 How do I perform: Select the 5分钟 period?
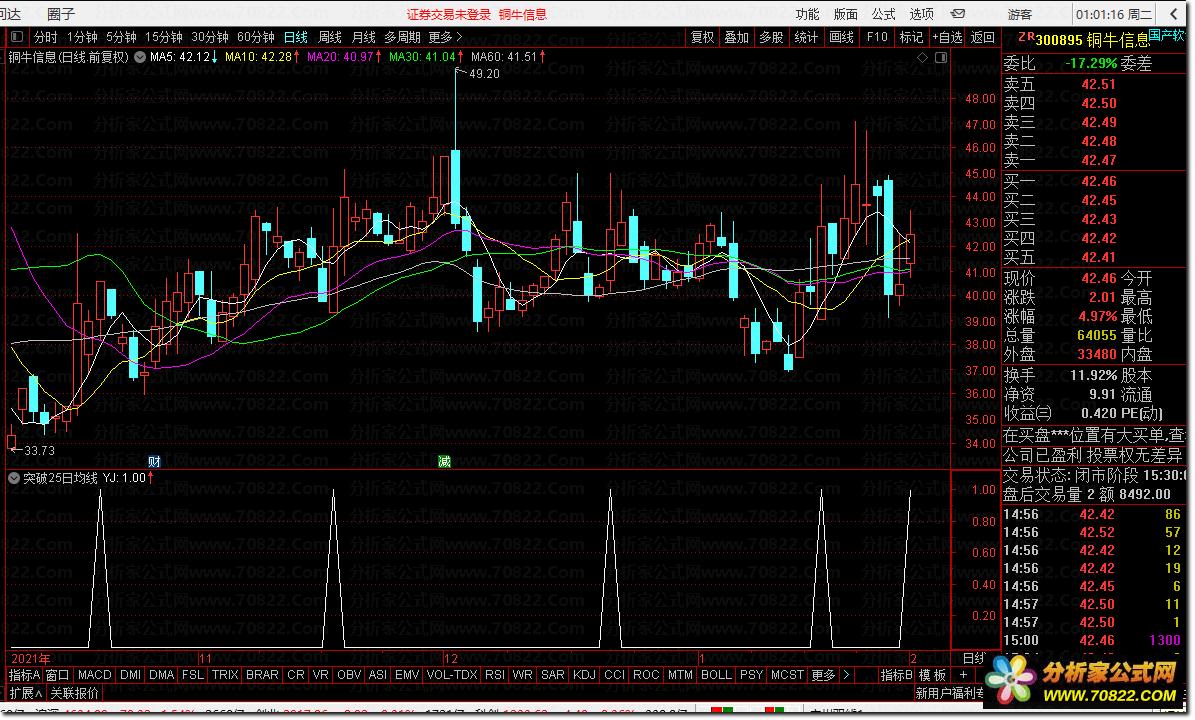click(121, 37)
